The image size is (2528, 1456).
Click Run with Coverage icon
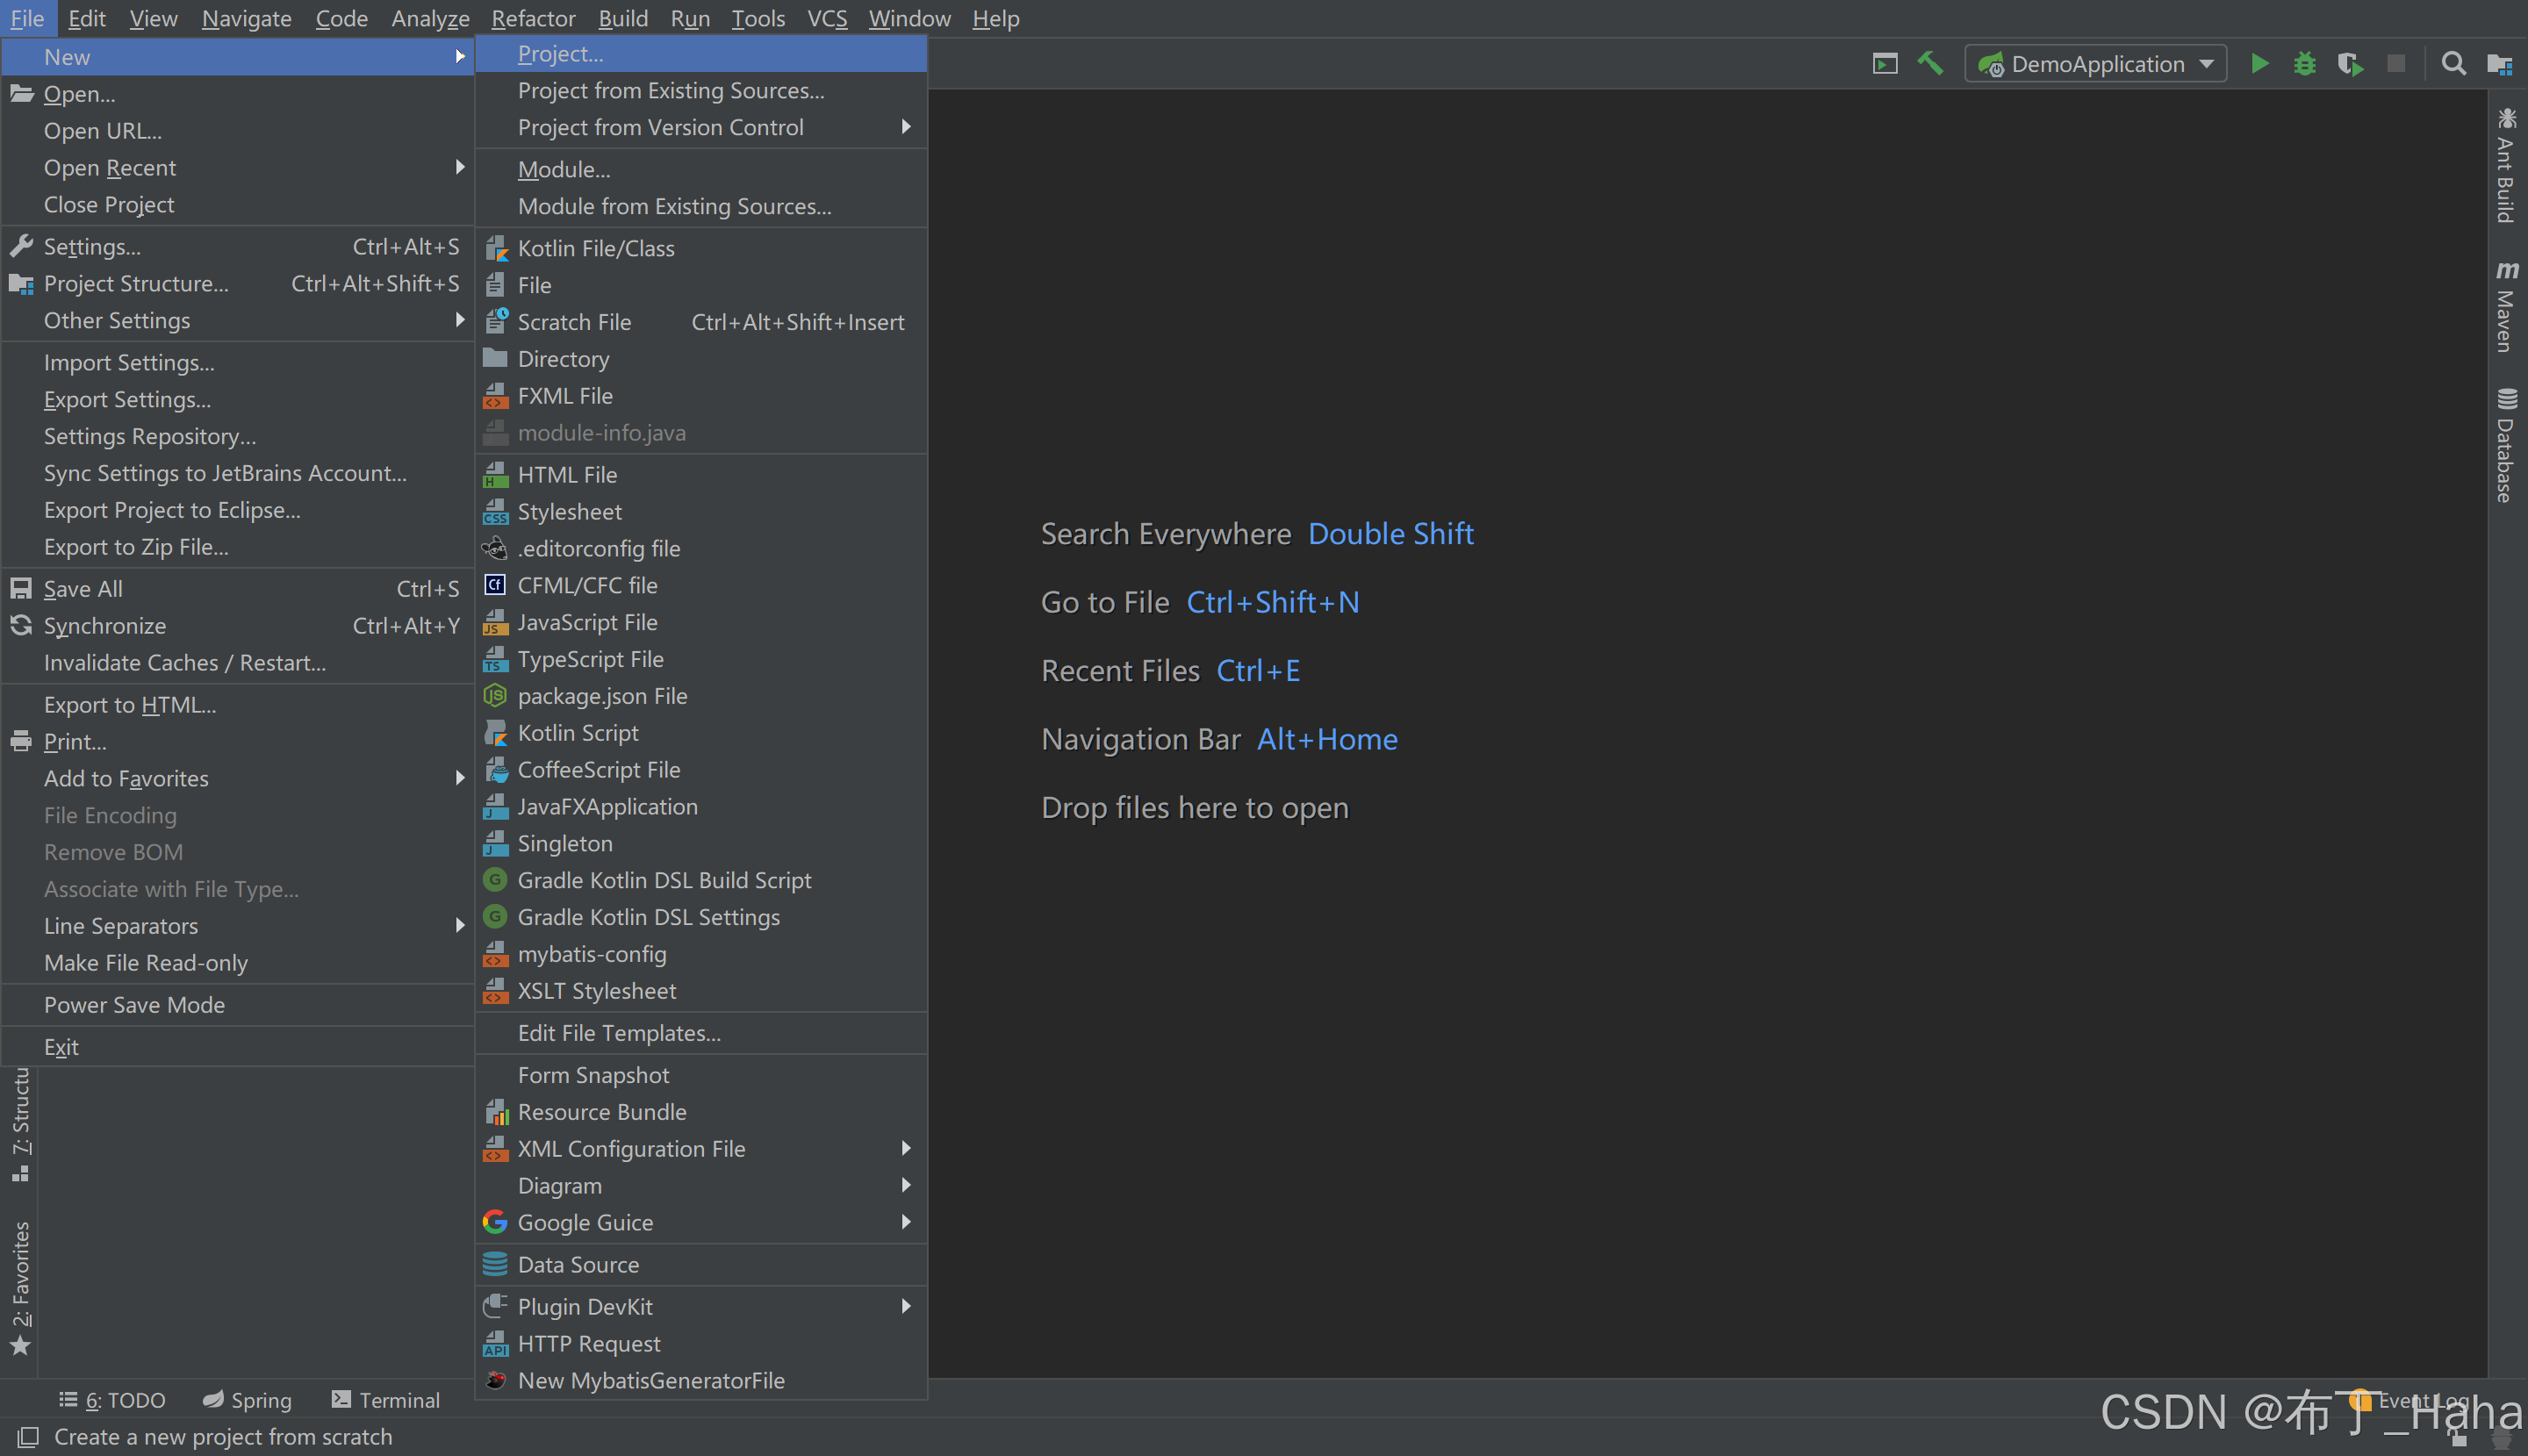2350,64
